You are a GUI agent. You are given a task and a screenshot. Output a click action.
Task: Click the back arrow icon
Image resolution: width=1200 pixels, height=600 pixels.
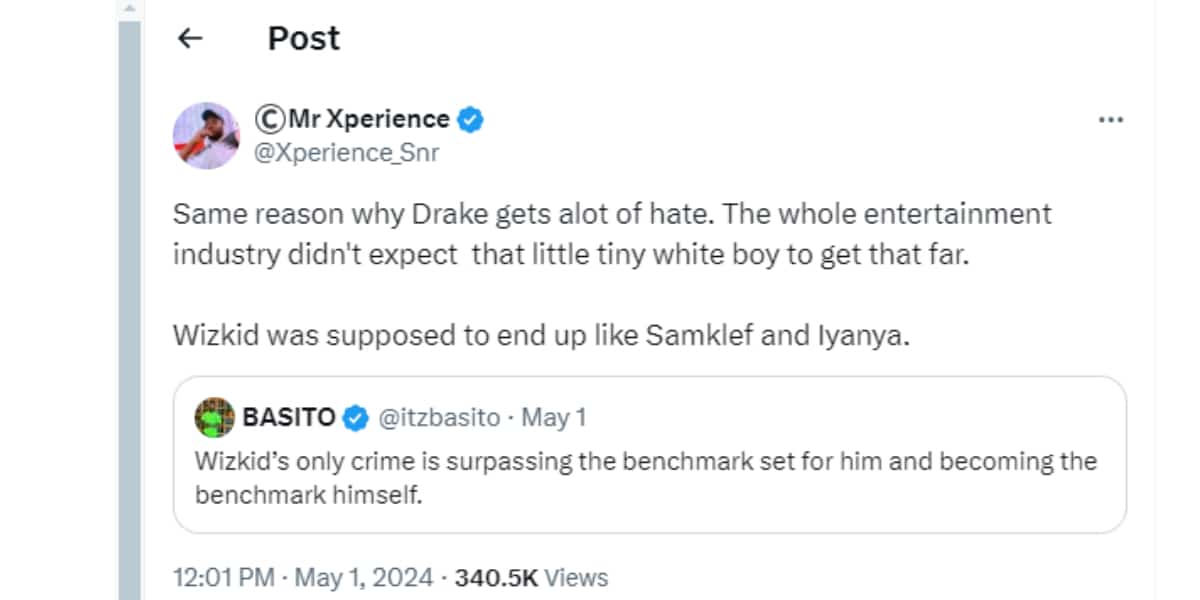[x=189, y=39]
